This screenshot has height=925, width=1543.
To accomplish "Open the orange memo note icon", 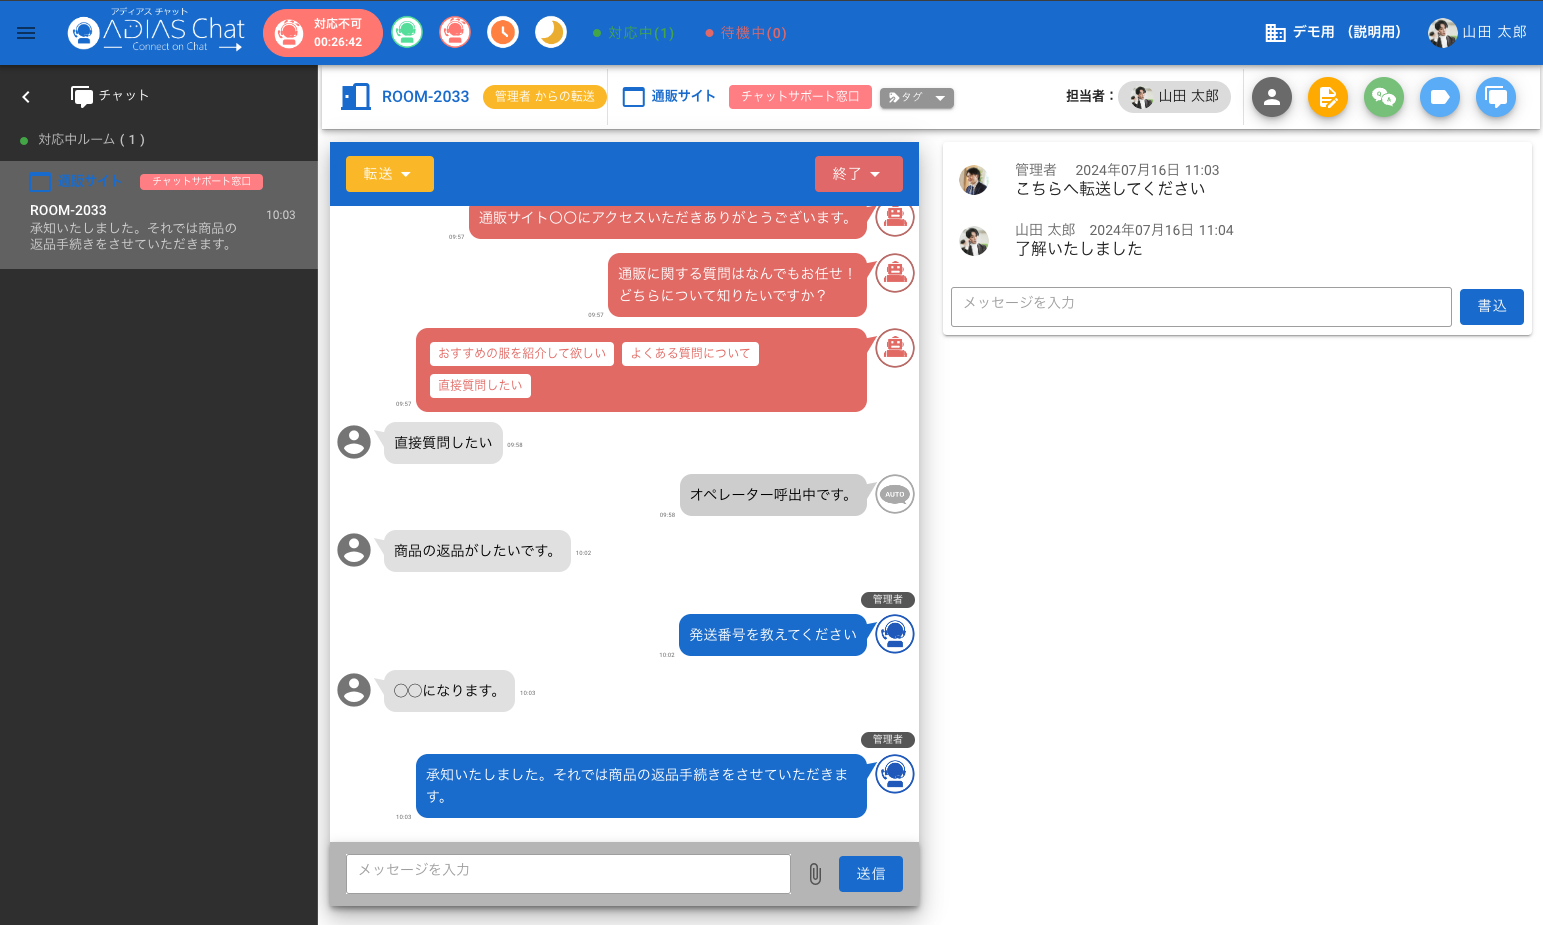I will click(1328, 97).
